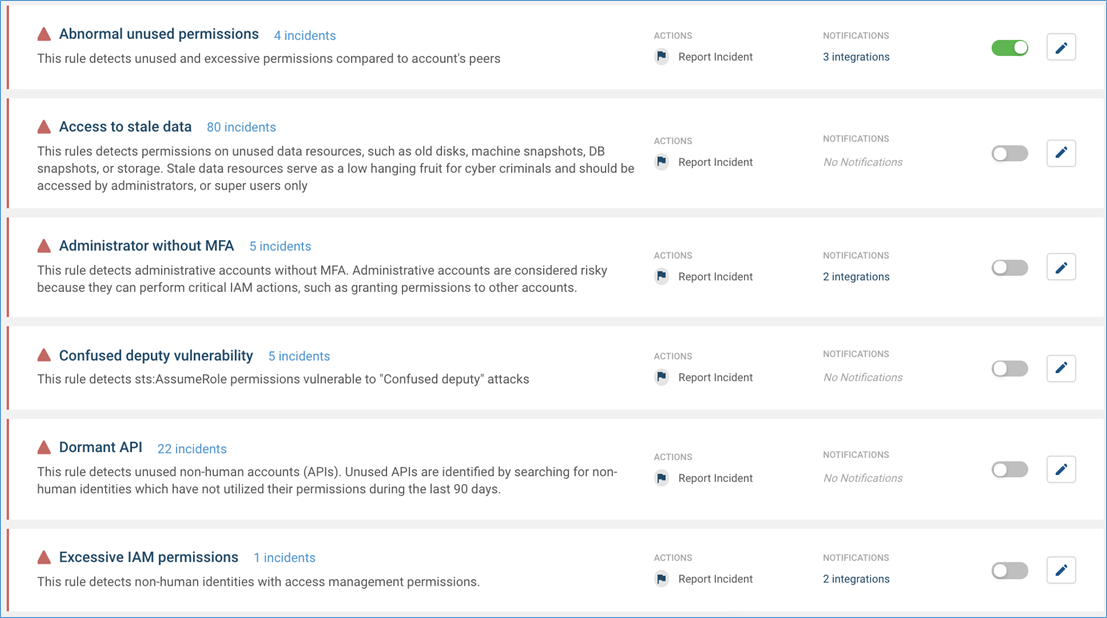1107x618 pixels.
Task: Edit the Abnormal unused permissions rule
Action: 1060,47
